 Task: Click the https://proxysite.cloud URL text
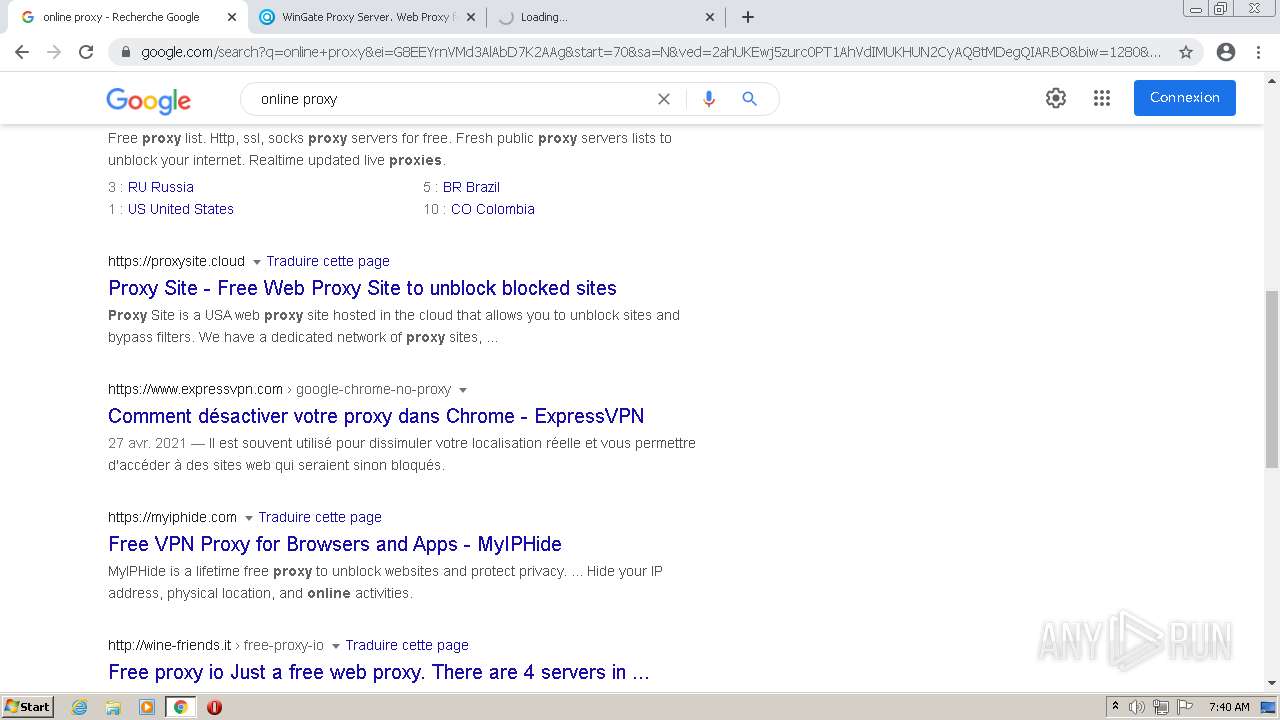tap(176, 261)
